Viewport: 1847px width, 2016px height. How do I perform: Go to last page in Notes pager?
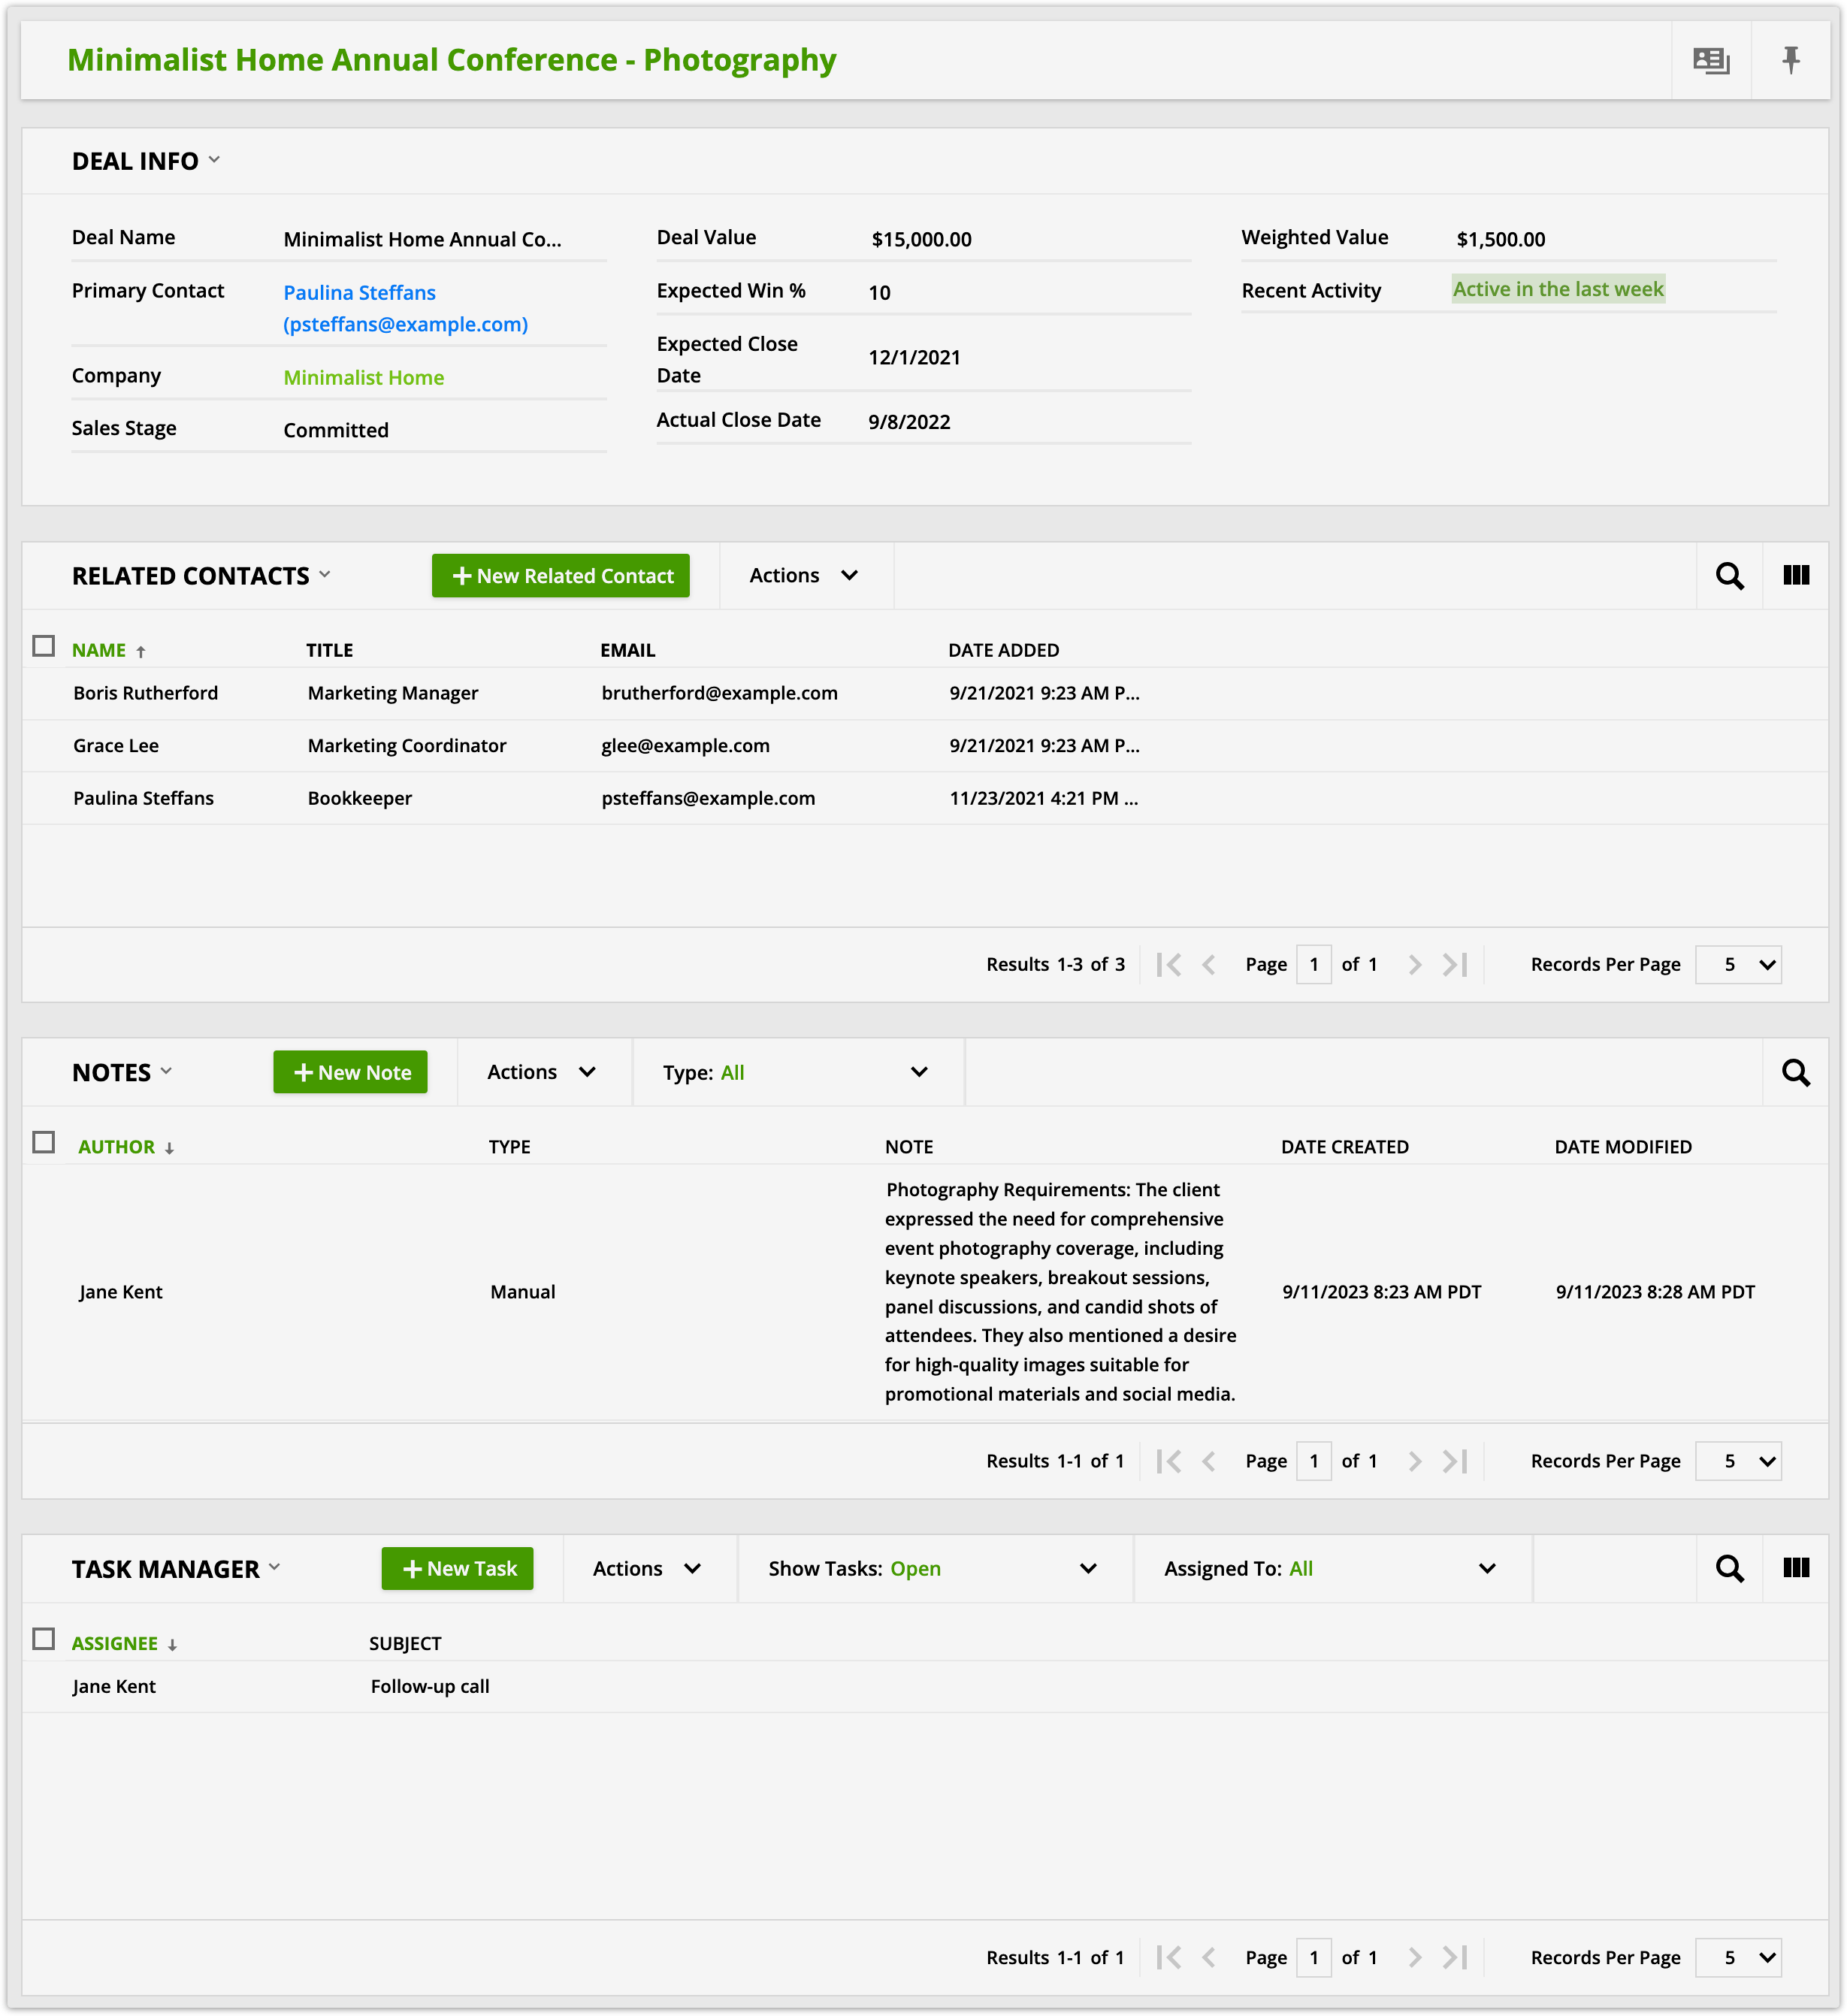click(x=1455, y=1461)
